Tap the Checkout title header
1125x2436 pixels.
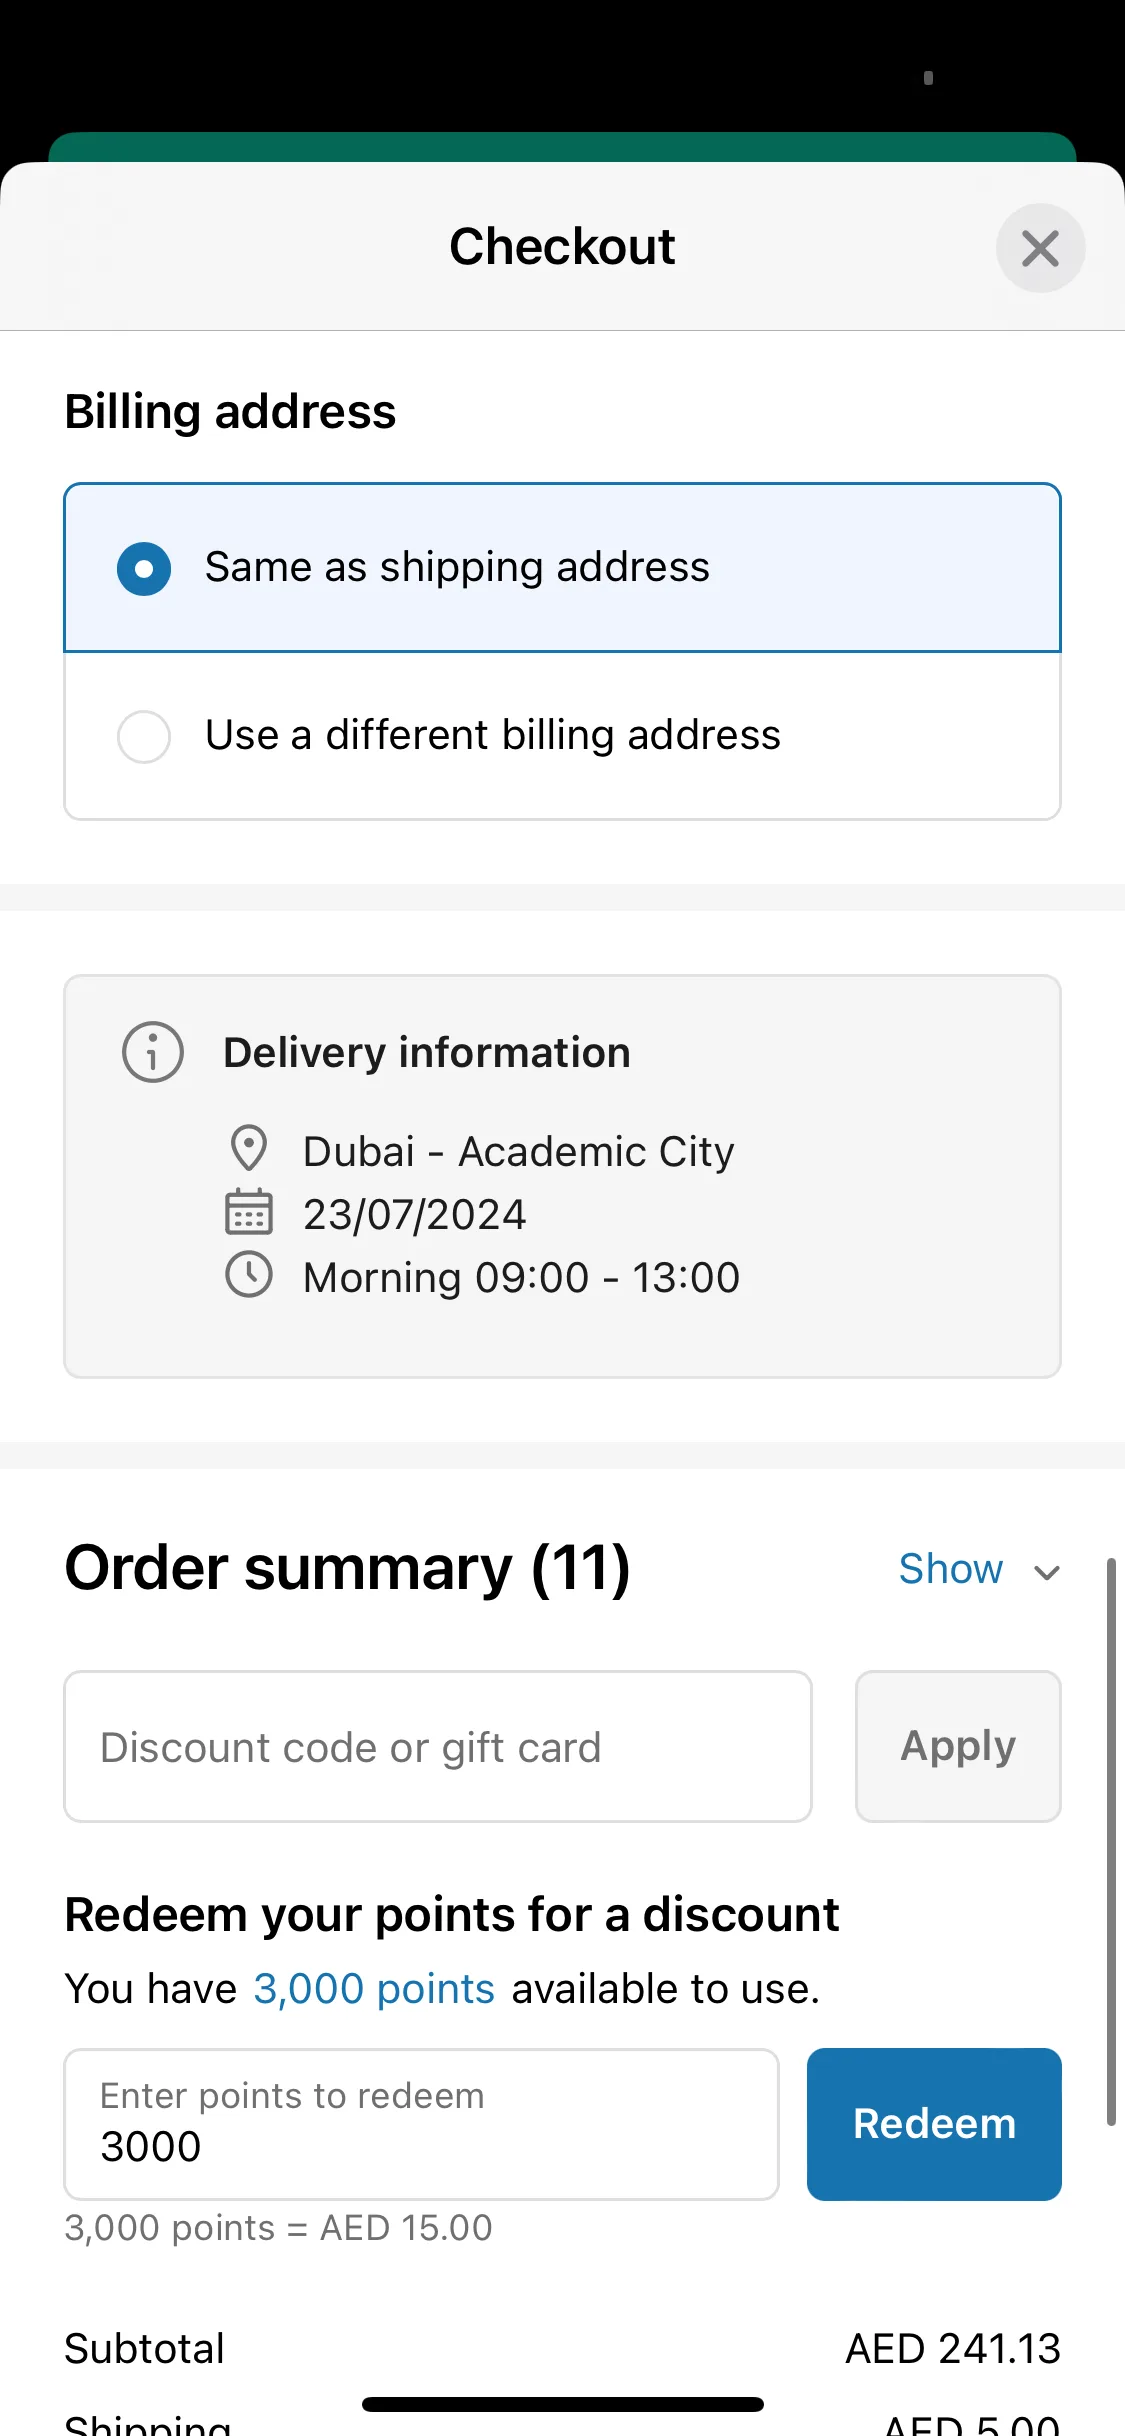[562, 246]
